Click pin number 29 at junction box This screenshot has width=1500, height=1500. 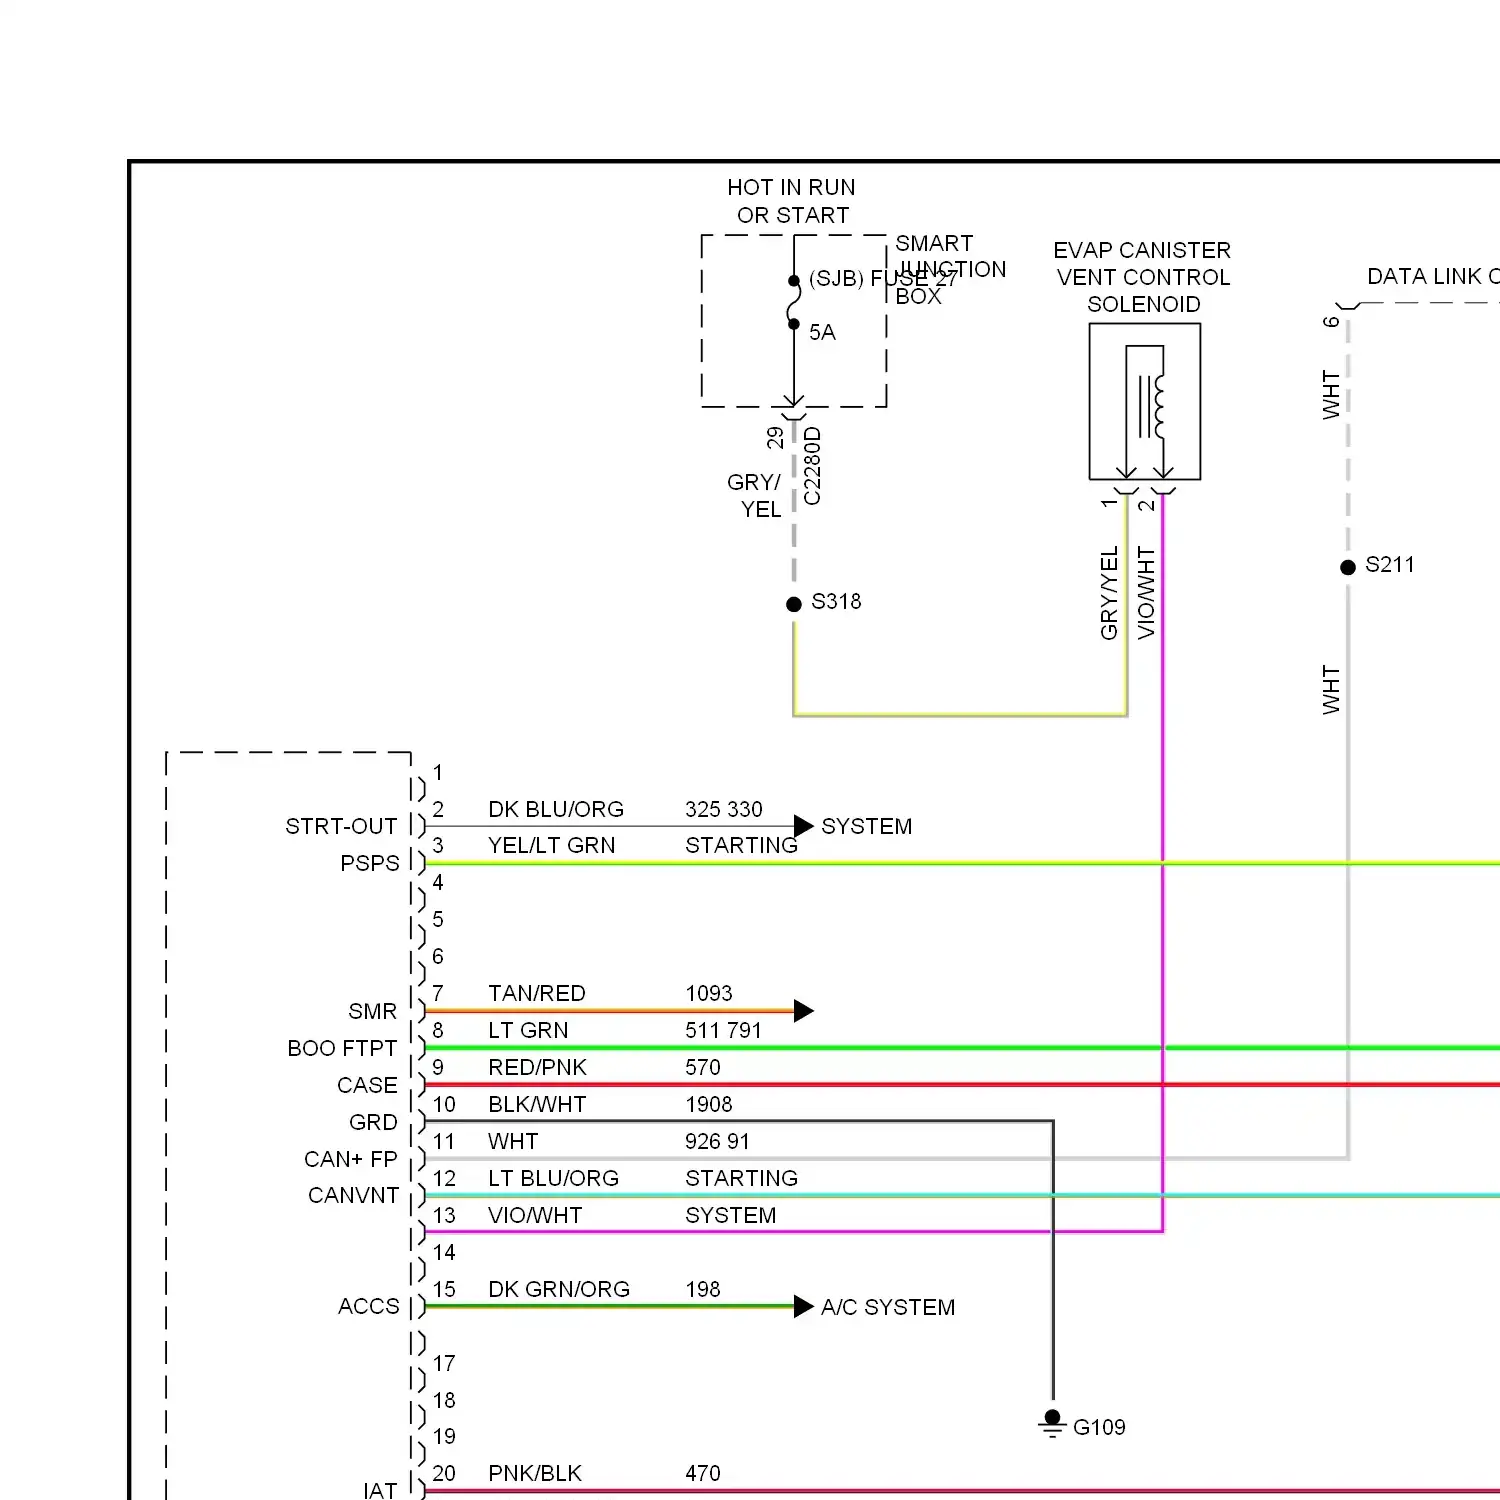point(775,438)
